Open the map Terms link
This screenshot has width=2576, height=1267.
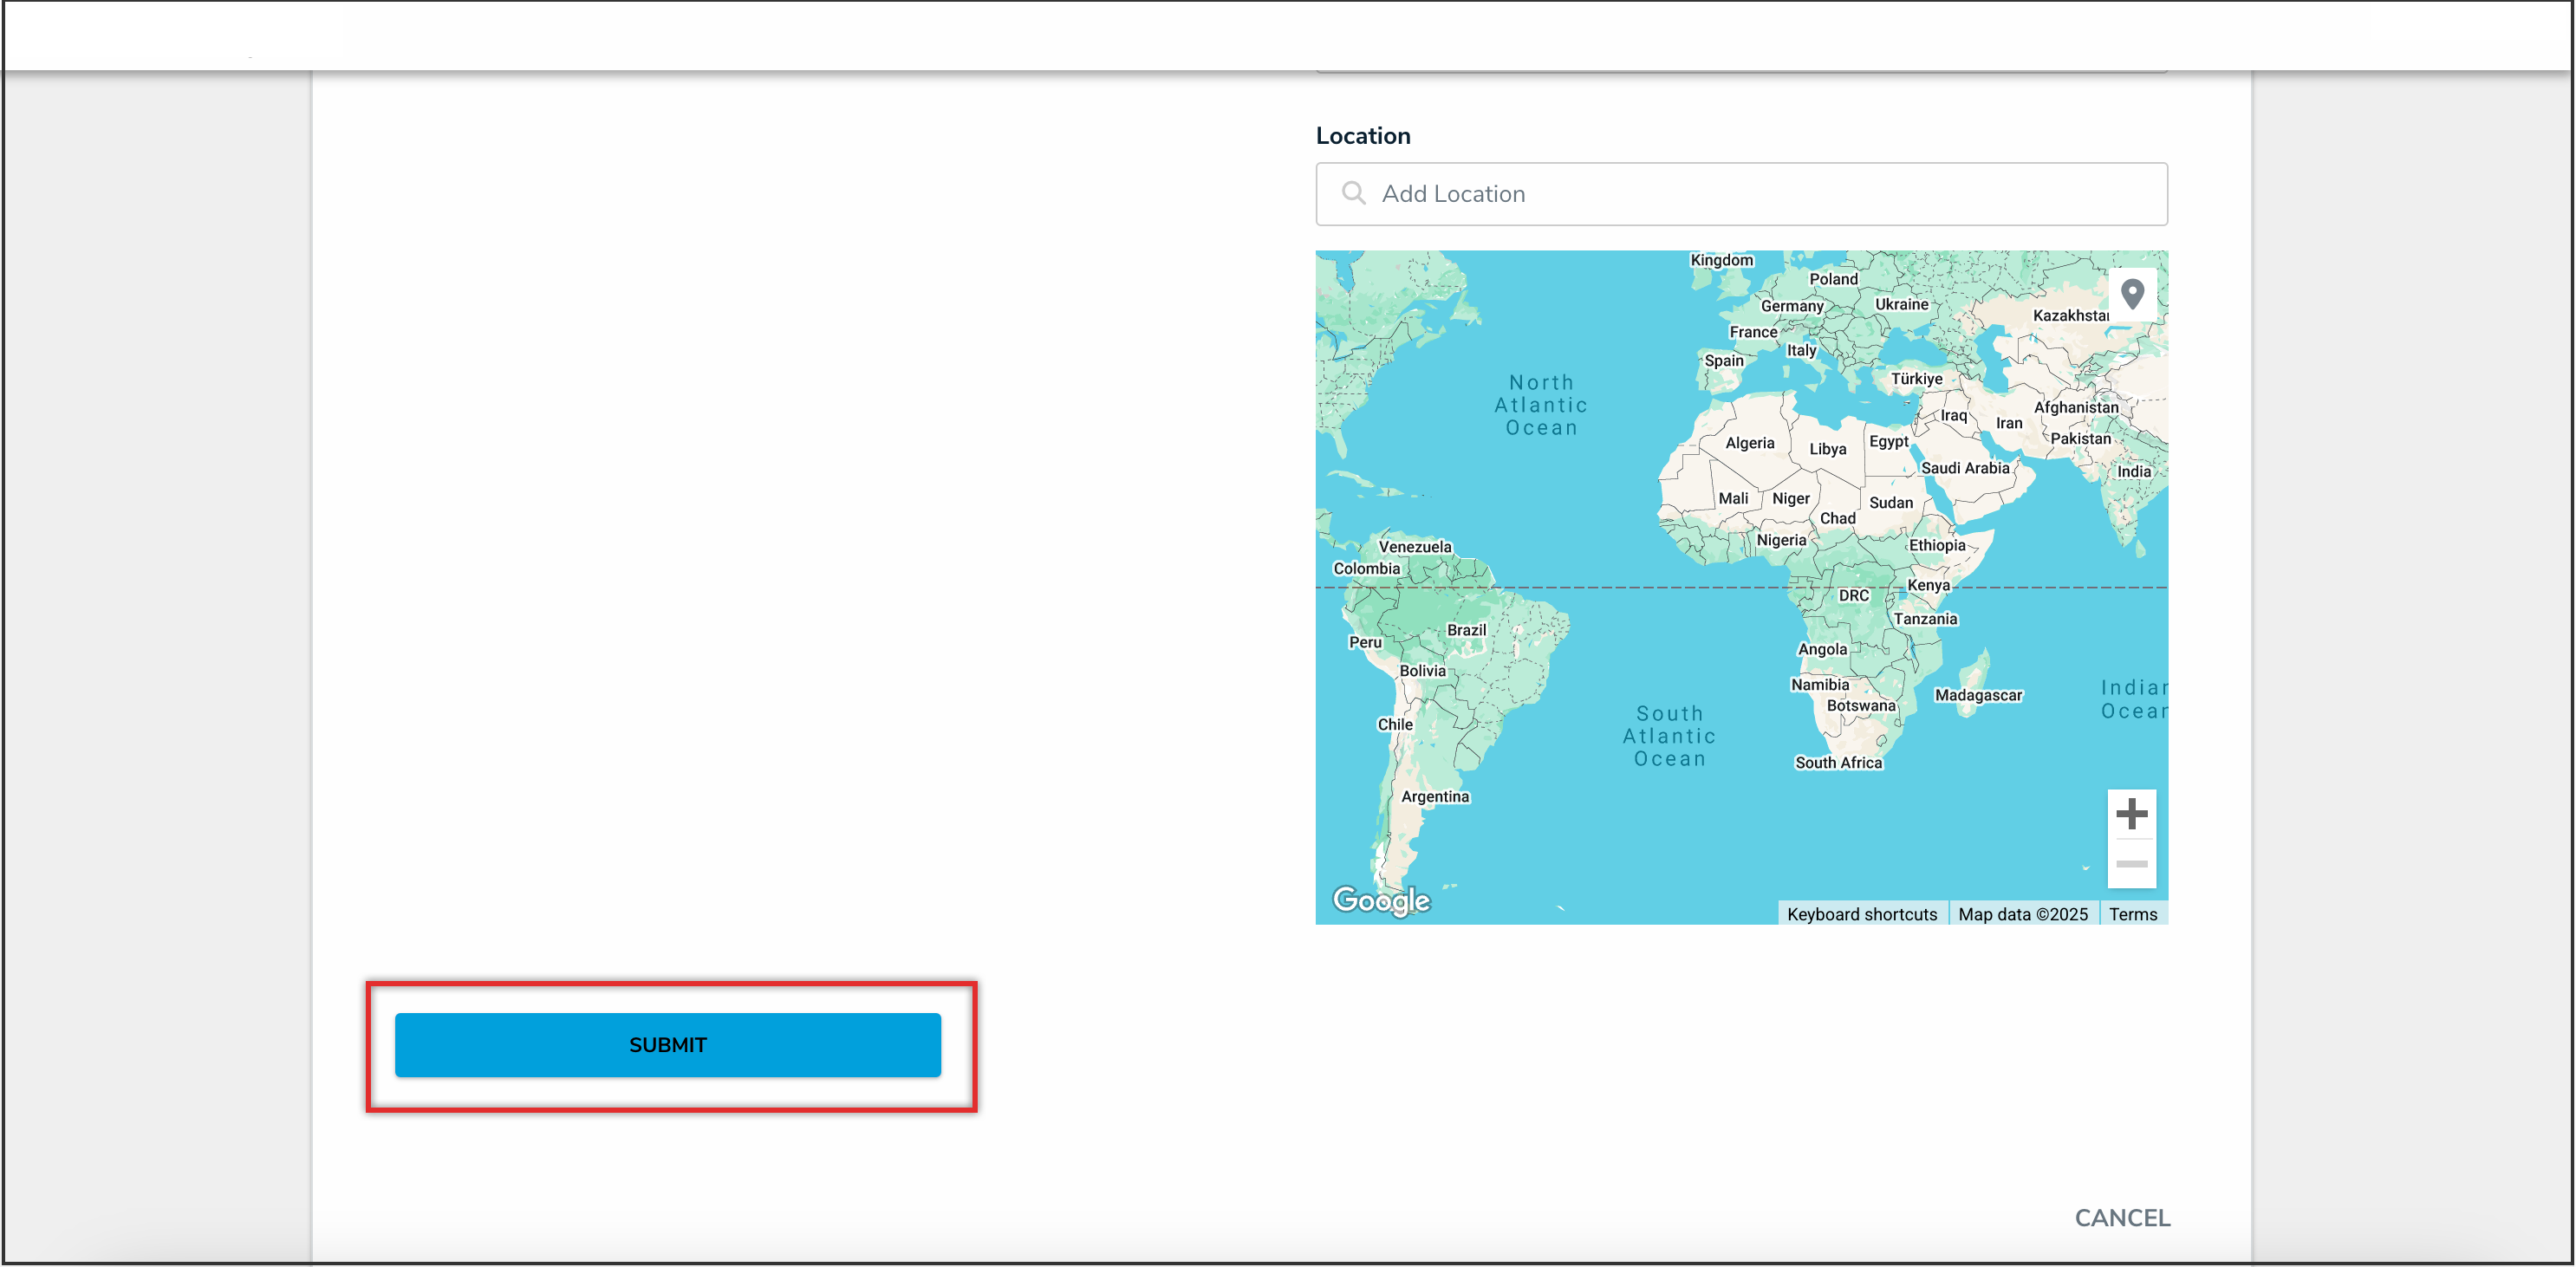[x=2132, y=914]
